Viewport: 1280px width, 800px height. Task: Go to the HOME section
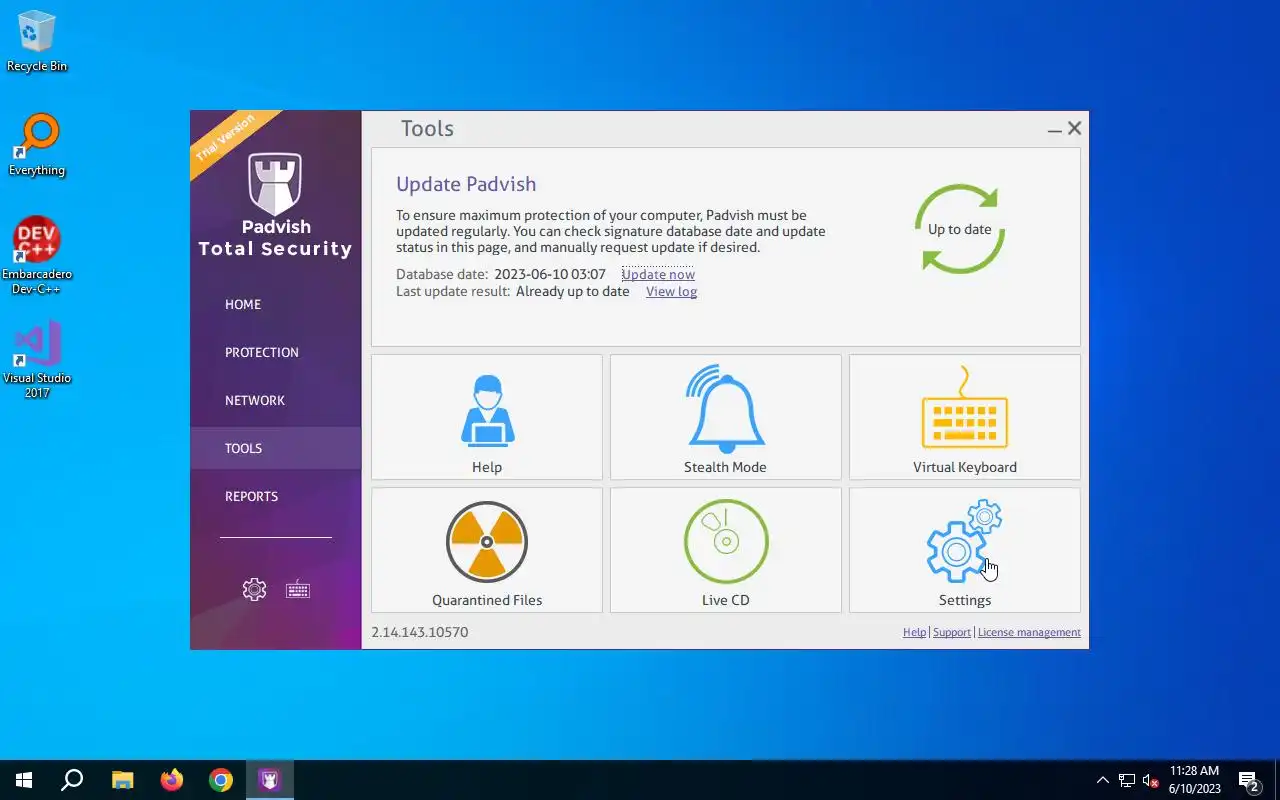click(275, 304)
